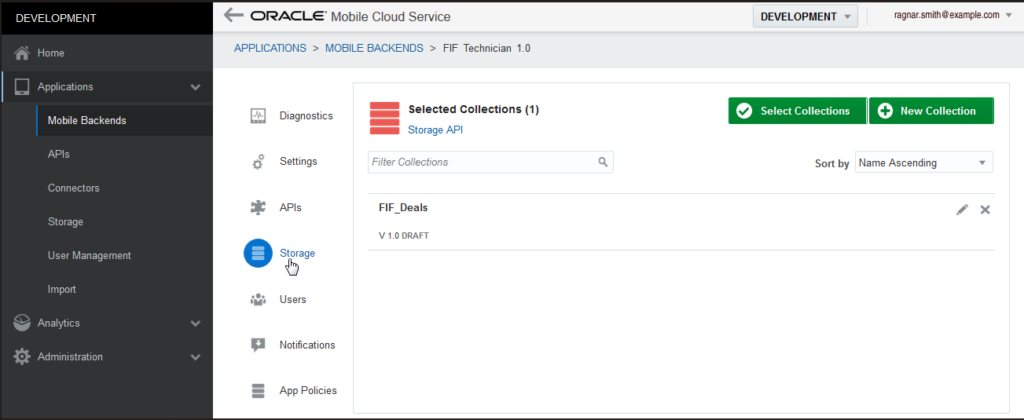Expand the Analytics section chevron
This screenshot has width=1024, height=420.
coord(195,323)
